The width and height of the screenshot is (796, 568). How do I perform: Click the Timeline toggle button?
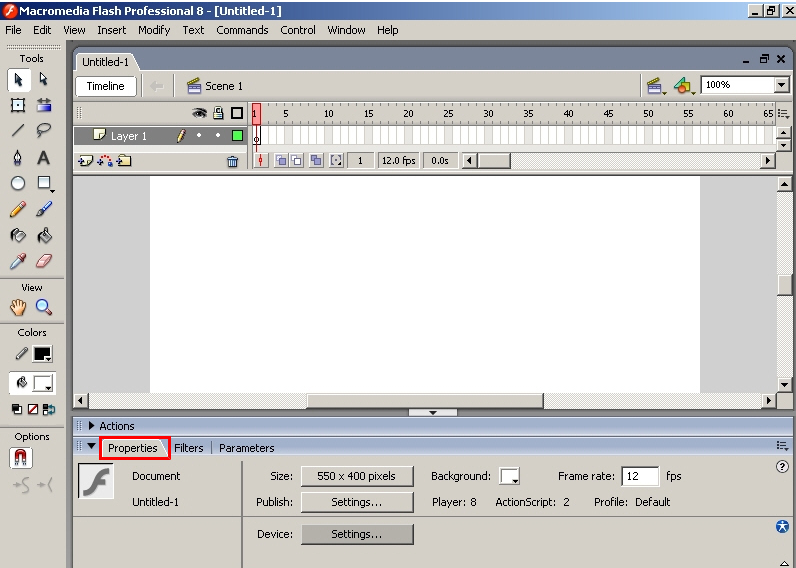pos(106,86)
